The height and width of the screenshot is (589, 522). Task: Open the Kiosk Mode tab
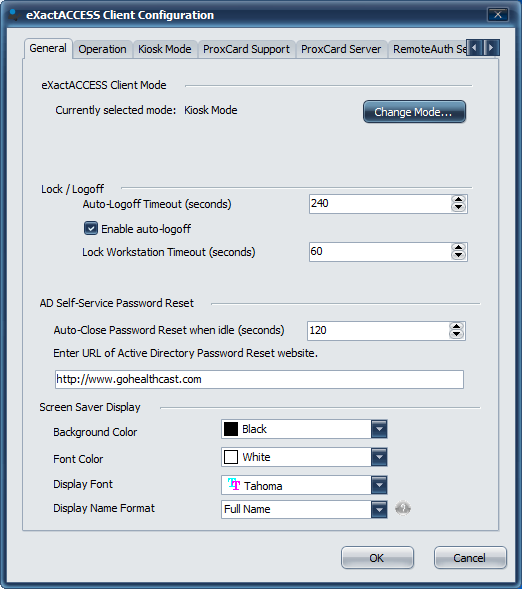[x=164, y=49]
